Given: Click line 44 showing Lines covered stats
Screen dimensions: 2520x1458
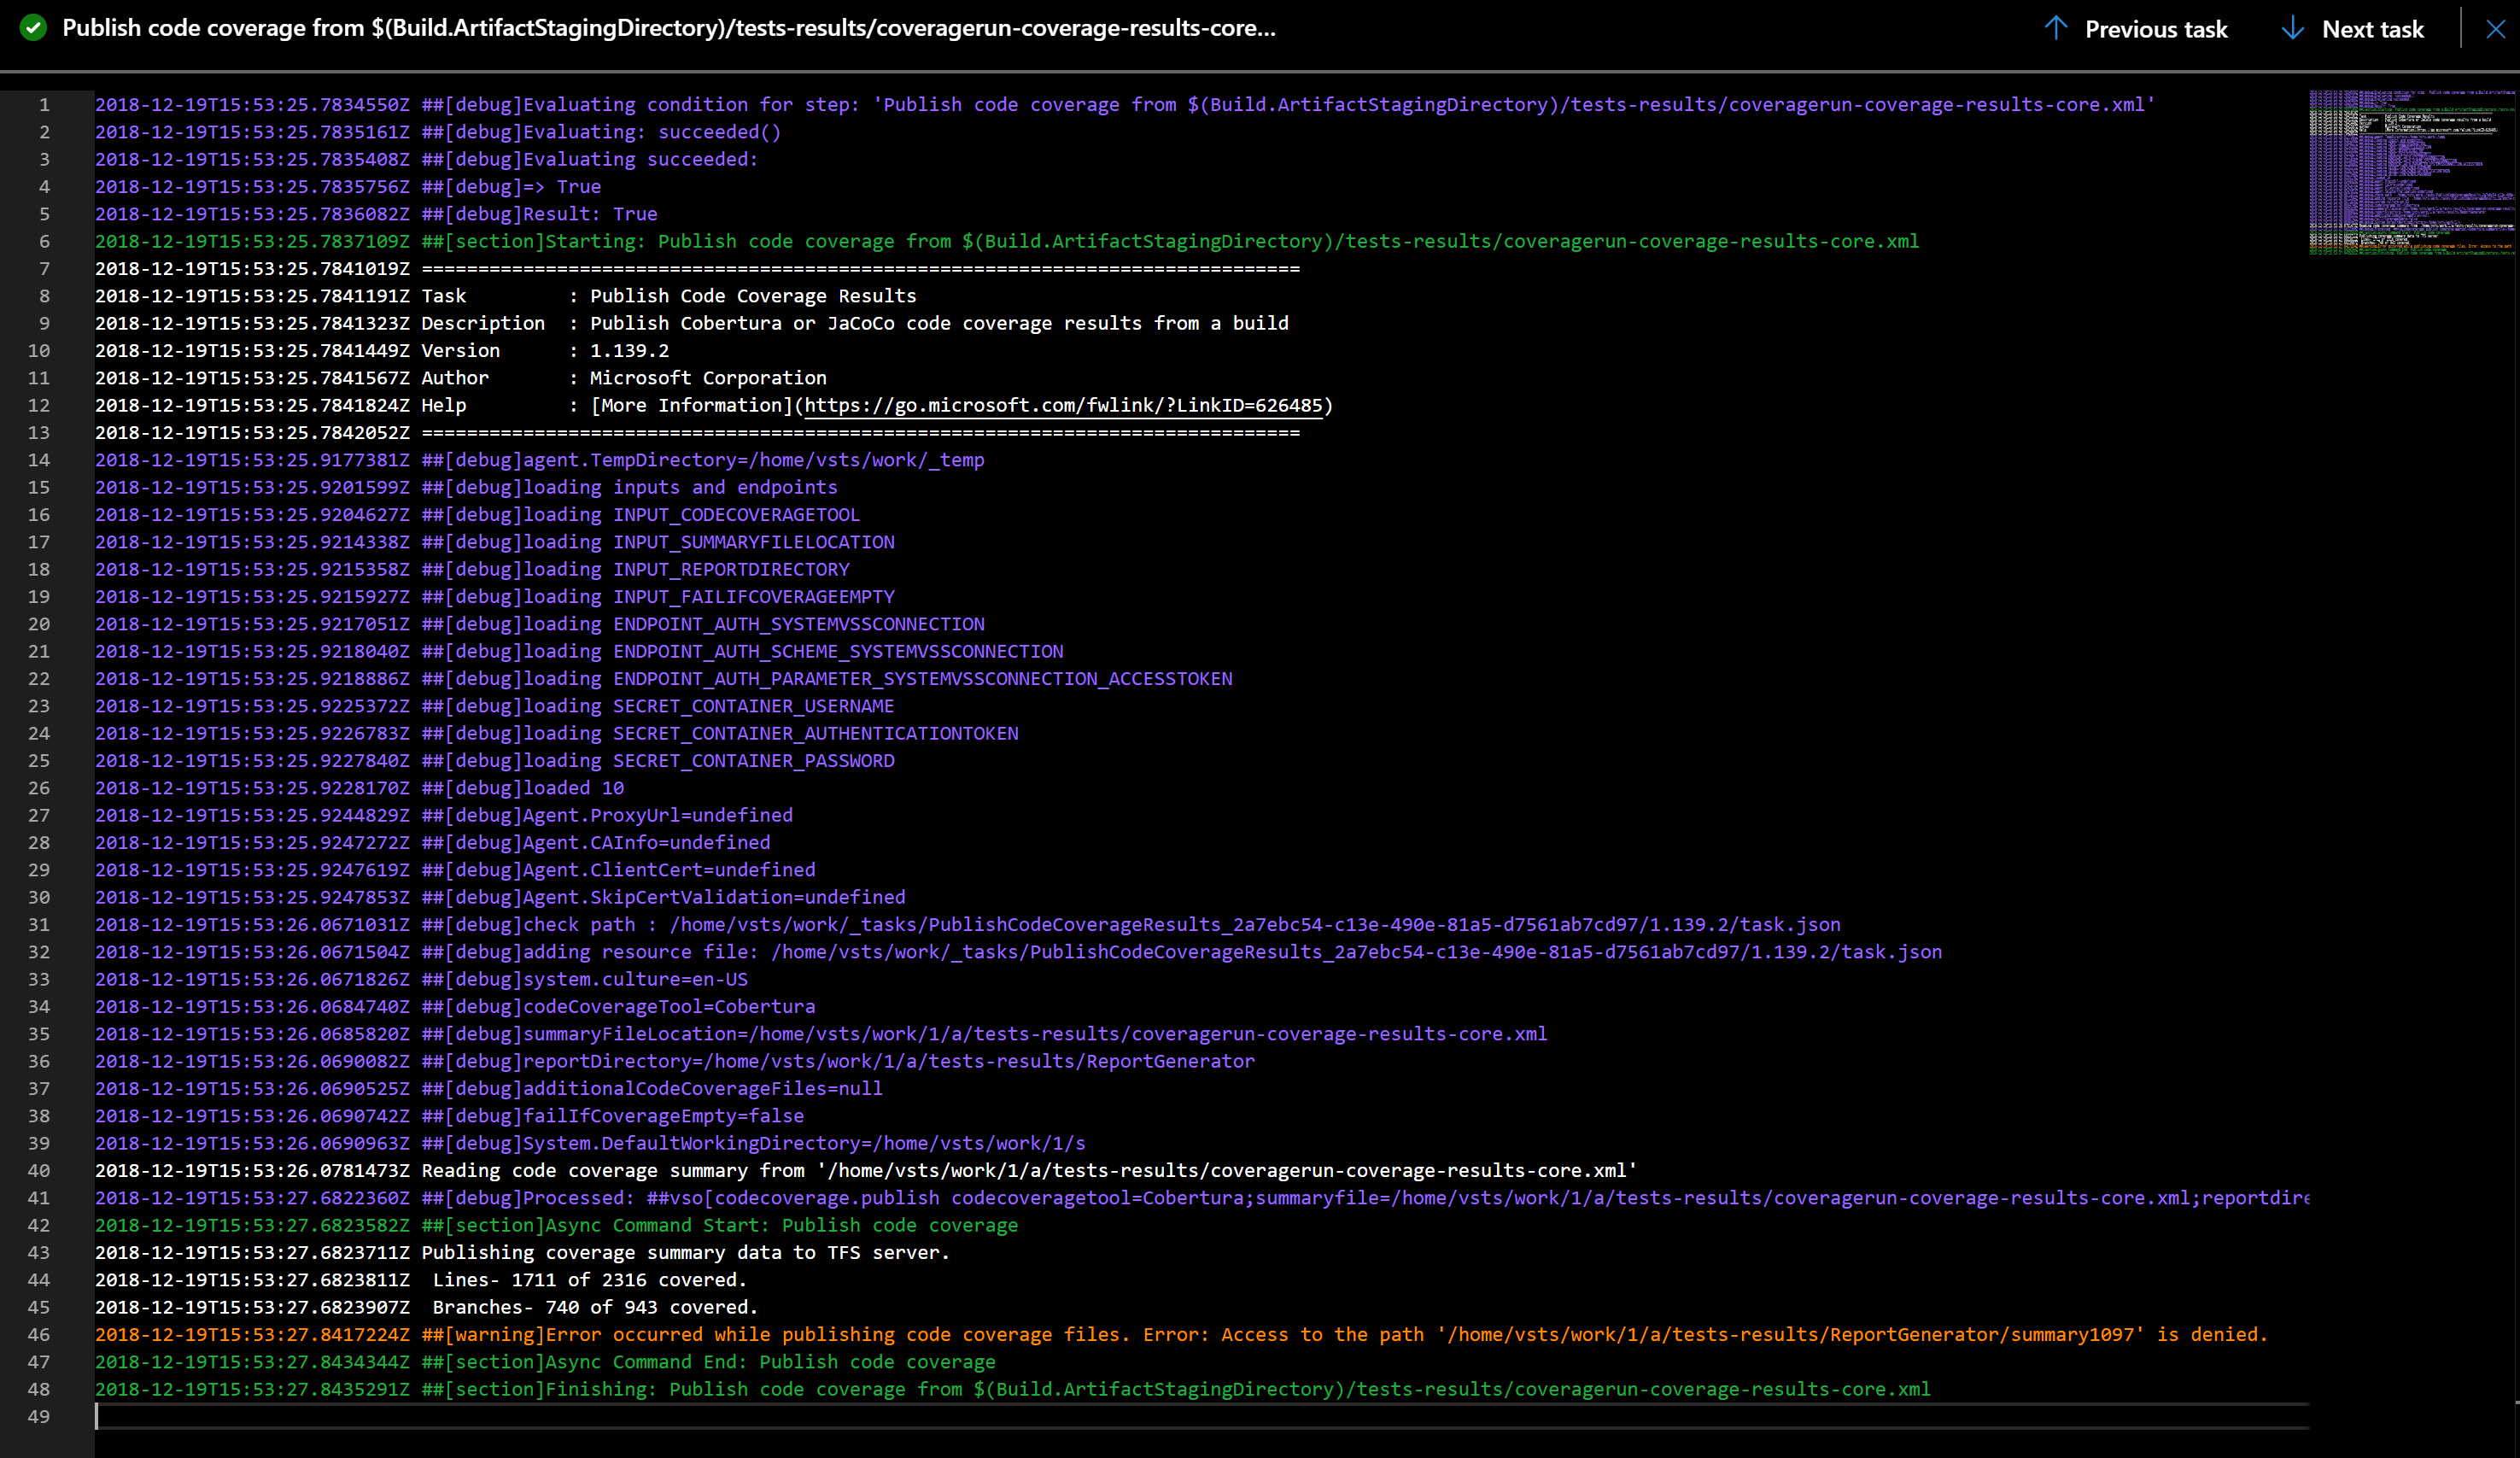Looking at the screenshot, I should [420, 1280].
